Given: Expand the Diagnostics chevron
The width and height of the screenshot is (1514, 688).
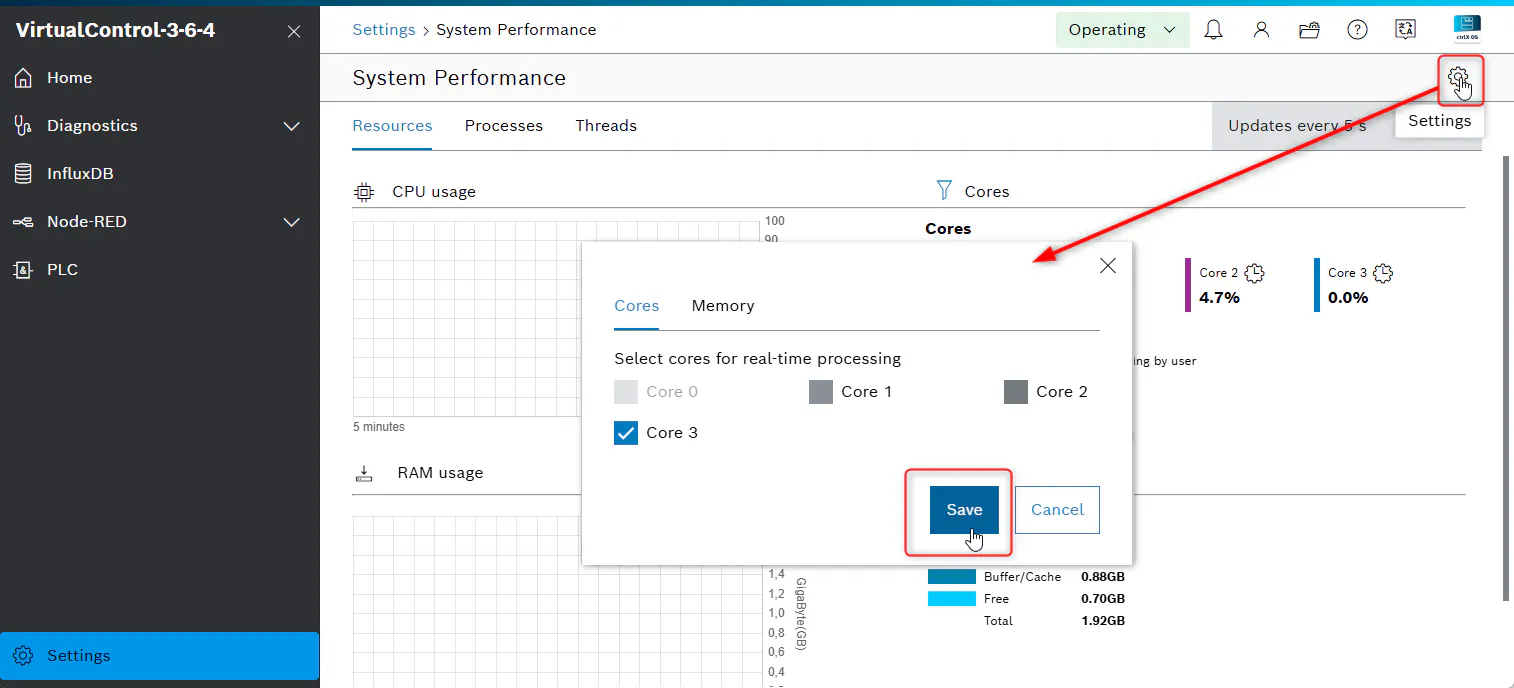Looking at the screenshot, I should (291, 126).
